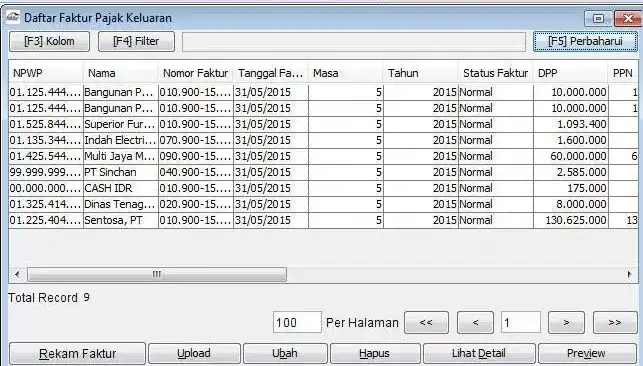
Task: Click invoice number 040.900-15....
Action: coord(196,172)
